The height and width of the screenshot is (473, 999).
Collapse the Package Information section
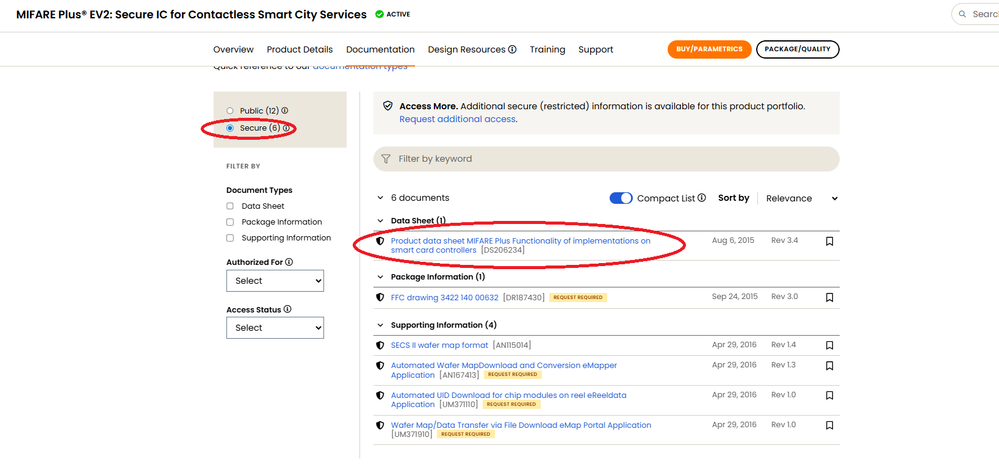[380, 277]
